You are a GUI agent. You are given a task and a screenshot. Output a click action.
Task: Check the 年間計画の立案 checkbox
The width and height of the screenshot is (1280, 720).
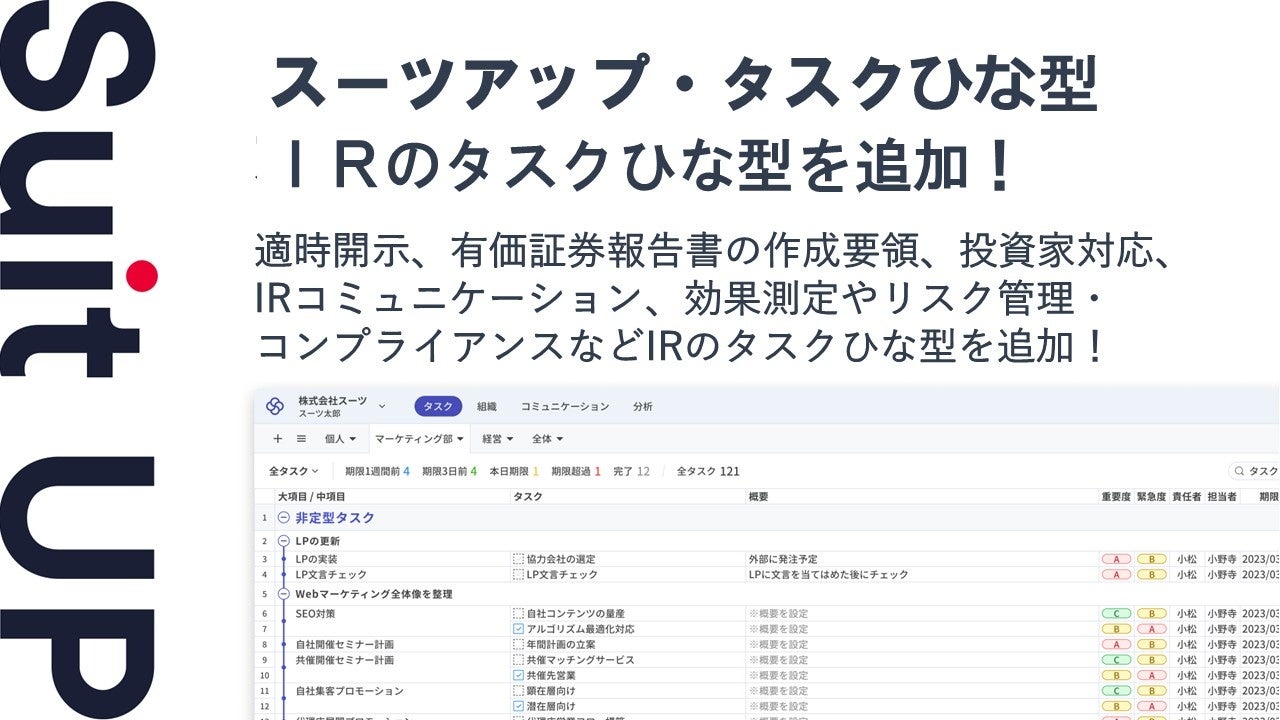coord(518,645)
